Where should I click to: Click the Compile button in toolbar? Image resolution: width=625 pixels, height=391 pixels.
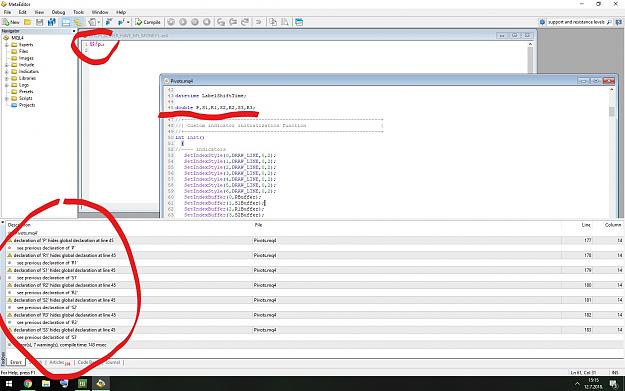coord(148,22)
